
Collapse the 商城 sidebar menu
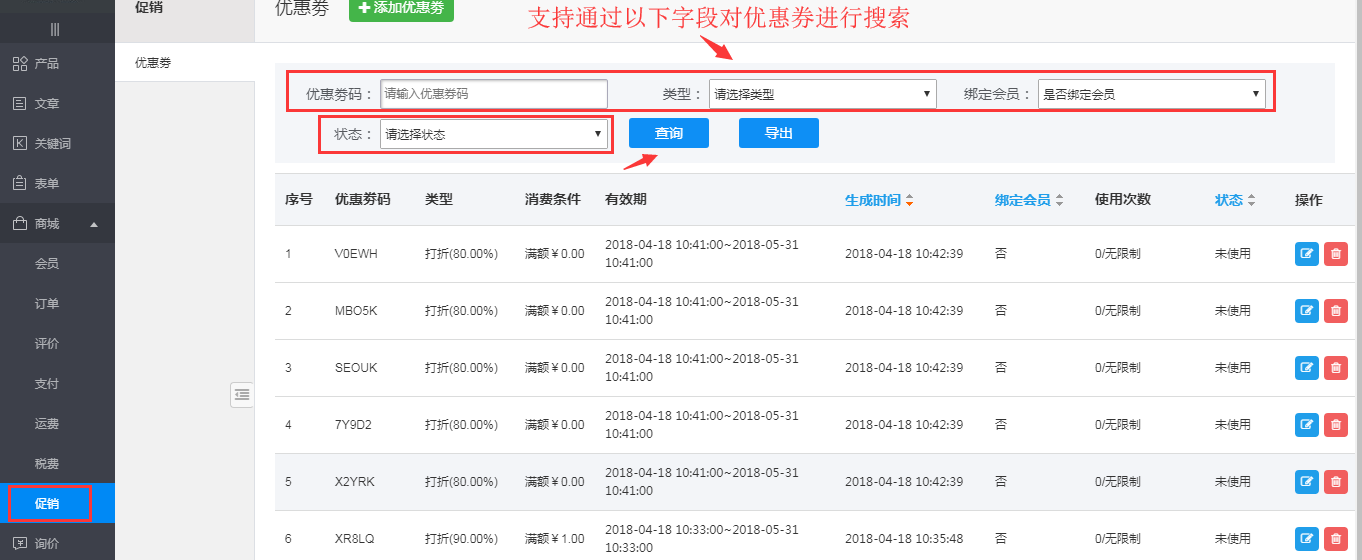[57, 224]
